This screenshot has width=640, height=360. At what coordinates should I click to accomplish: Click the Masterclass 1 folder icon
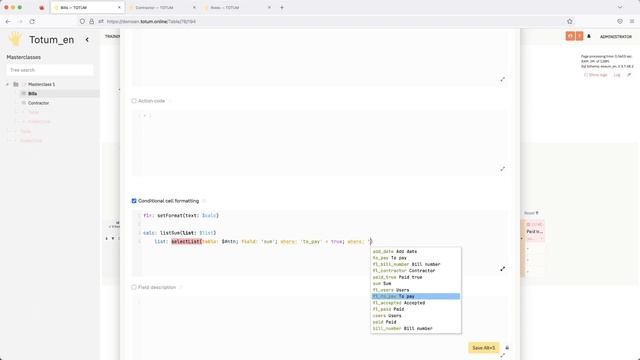(x=16, y=84)
